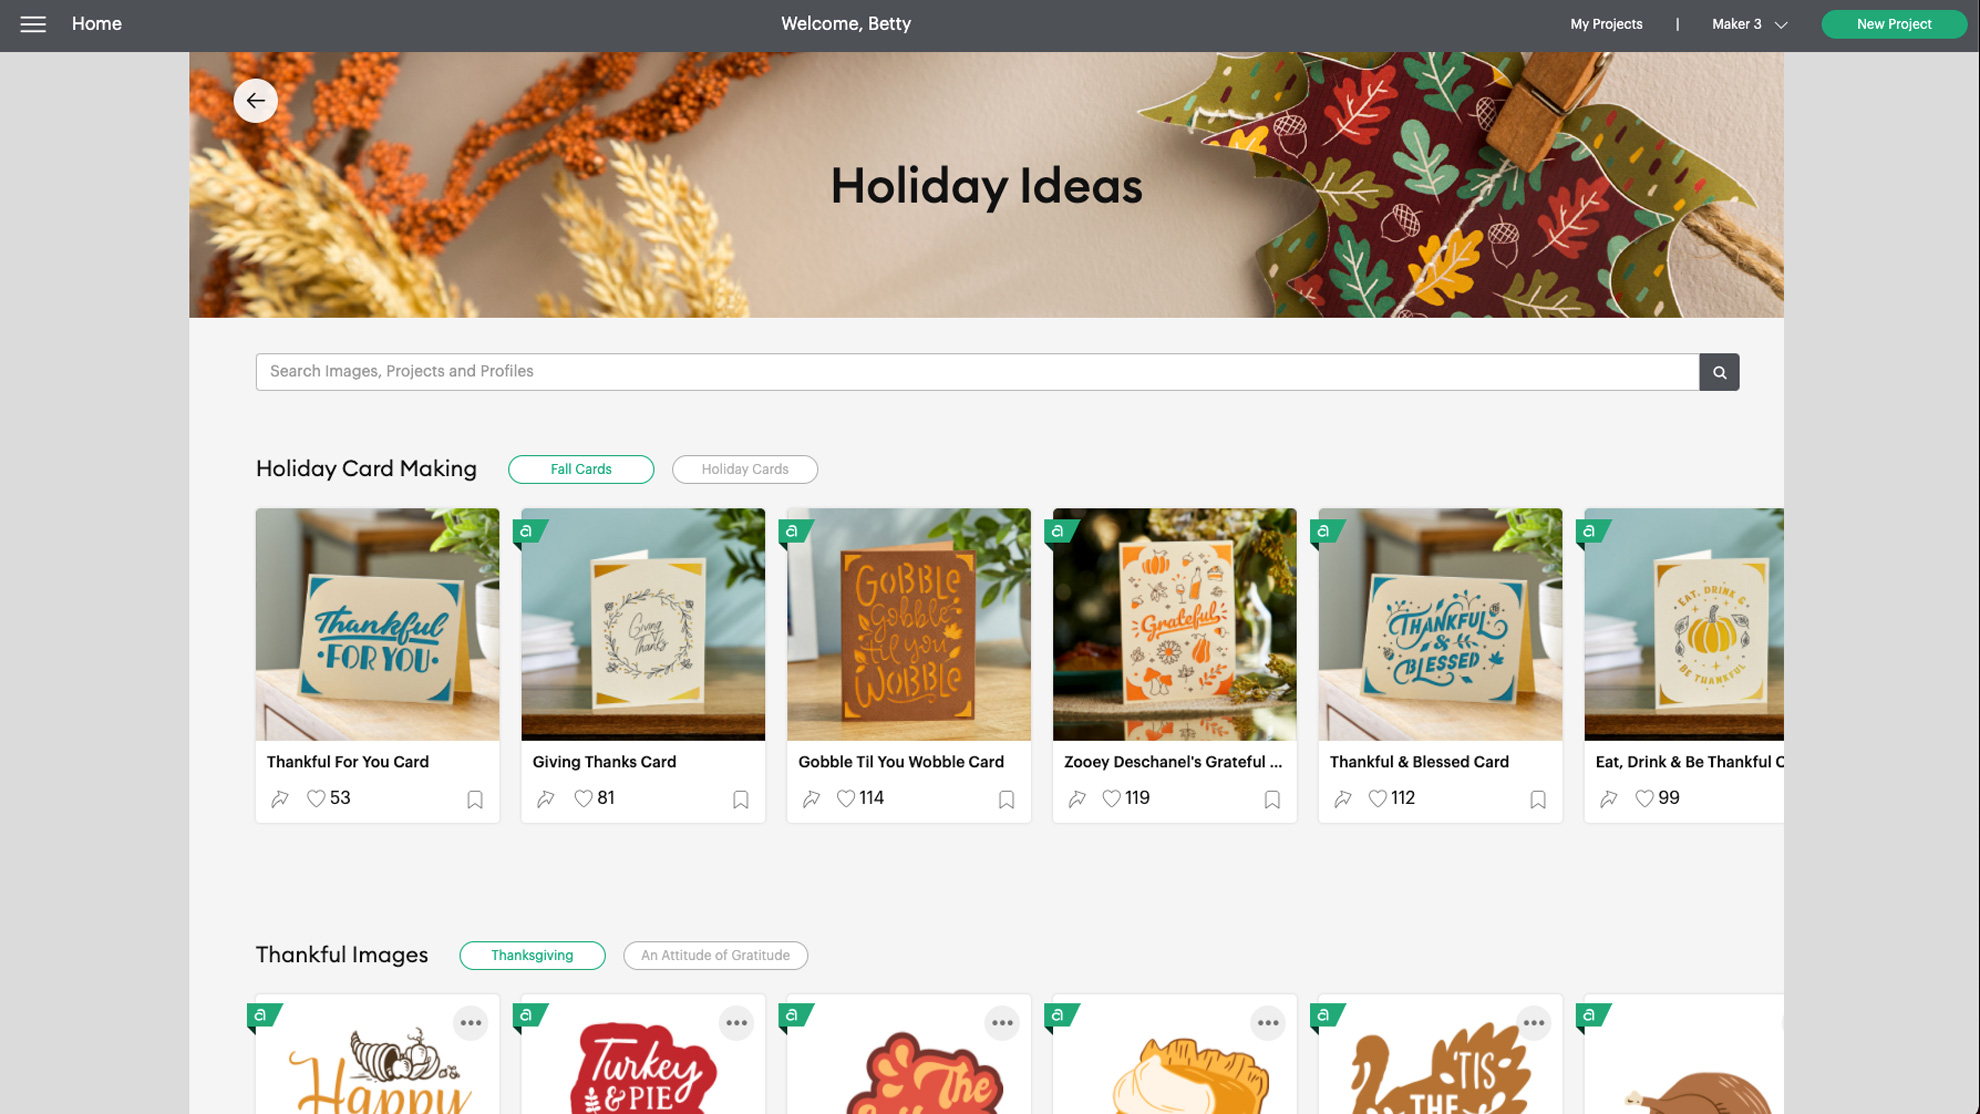Click the bookmark icon on Giving Thanks Card
This screenshot has width=1980, height=1114.
[x=741, y=798]
